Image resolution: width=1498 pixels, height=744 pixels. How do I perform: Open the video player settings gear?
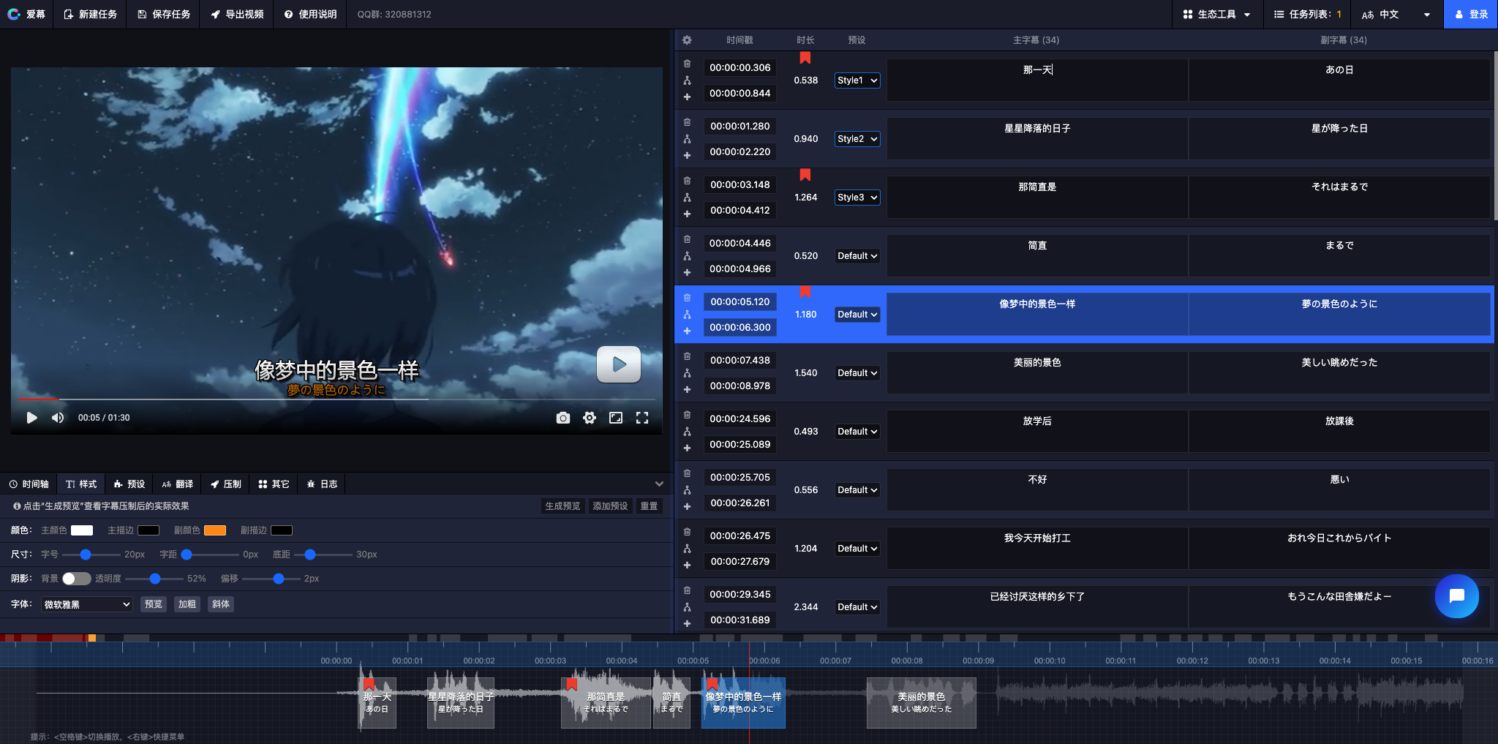(590, 418)
